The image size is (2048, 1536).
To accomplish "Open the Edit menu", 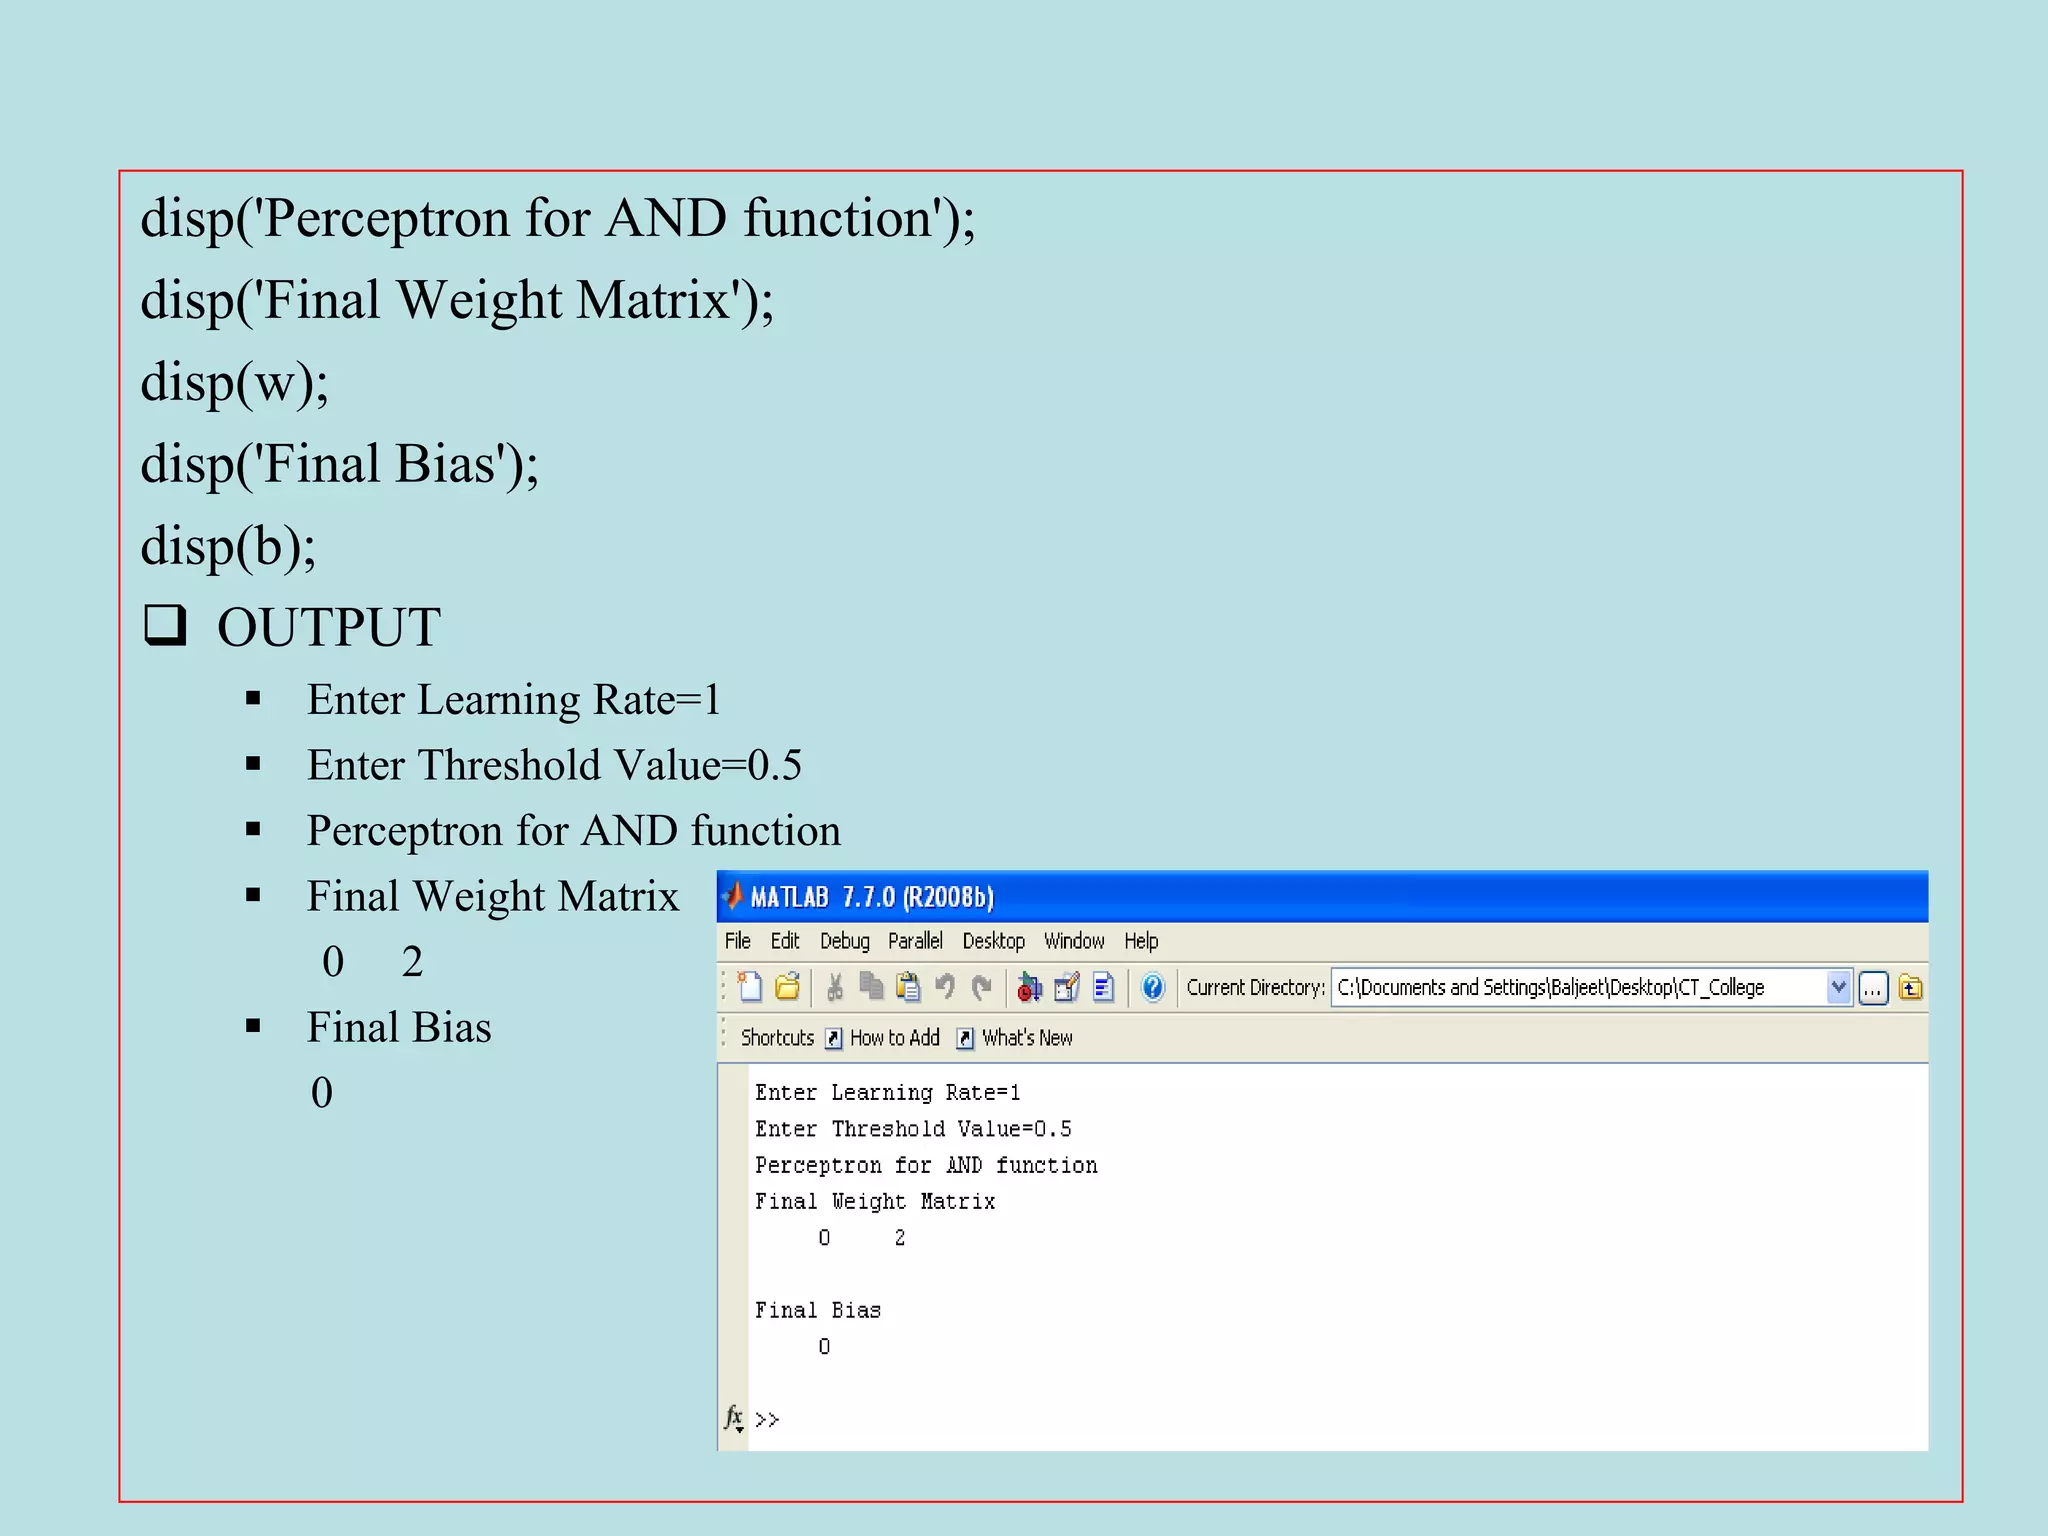I will pyautogui.click(x=785, y=941).
